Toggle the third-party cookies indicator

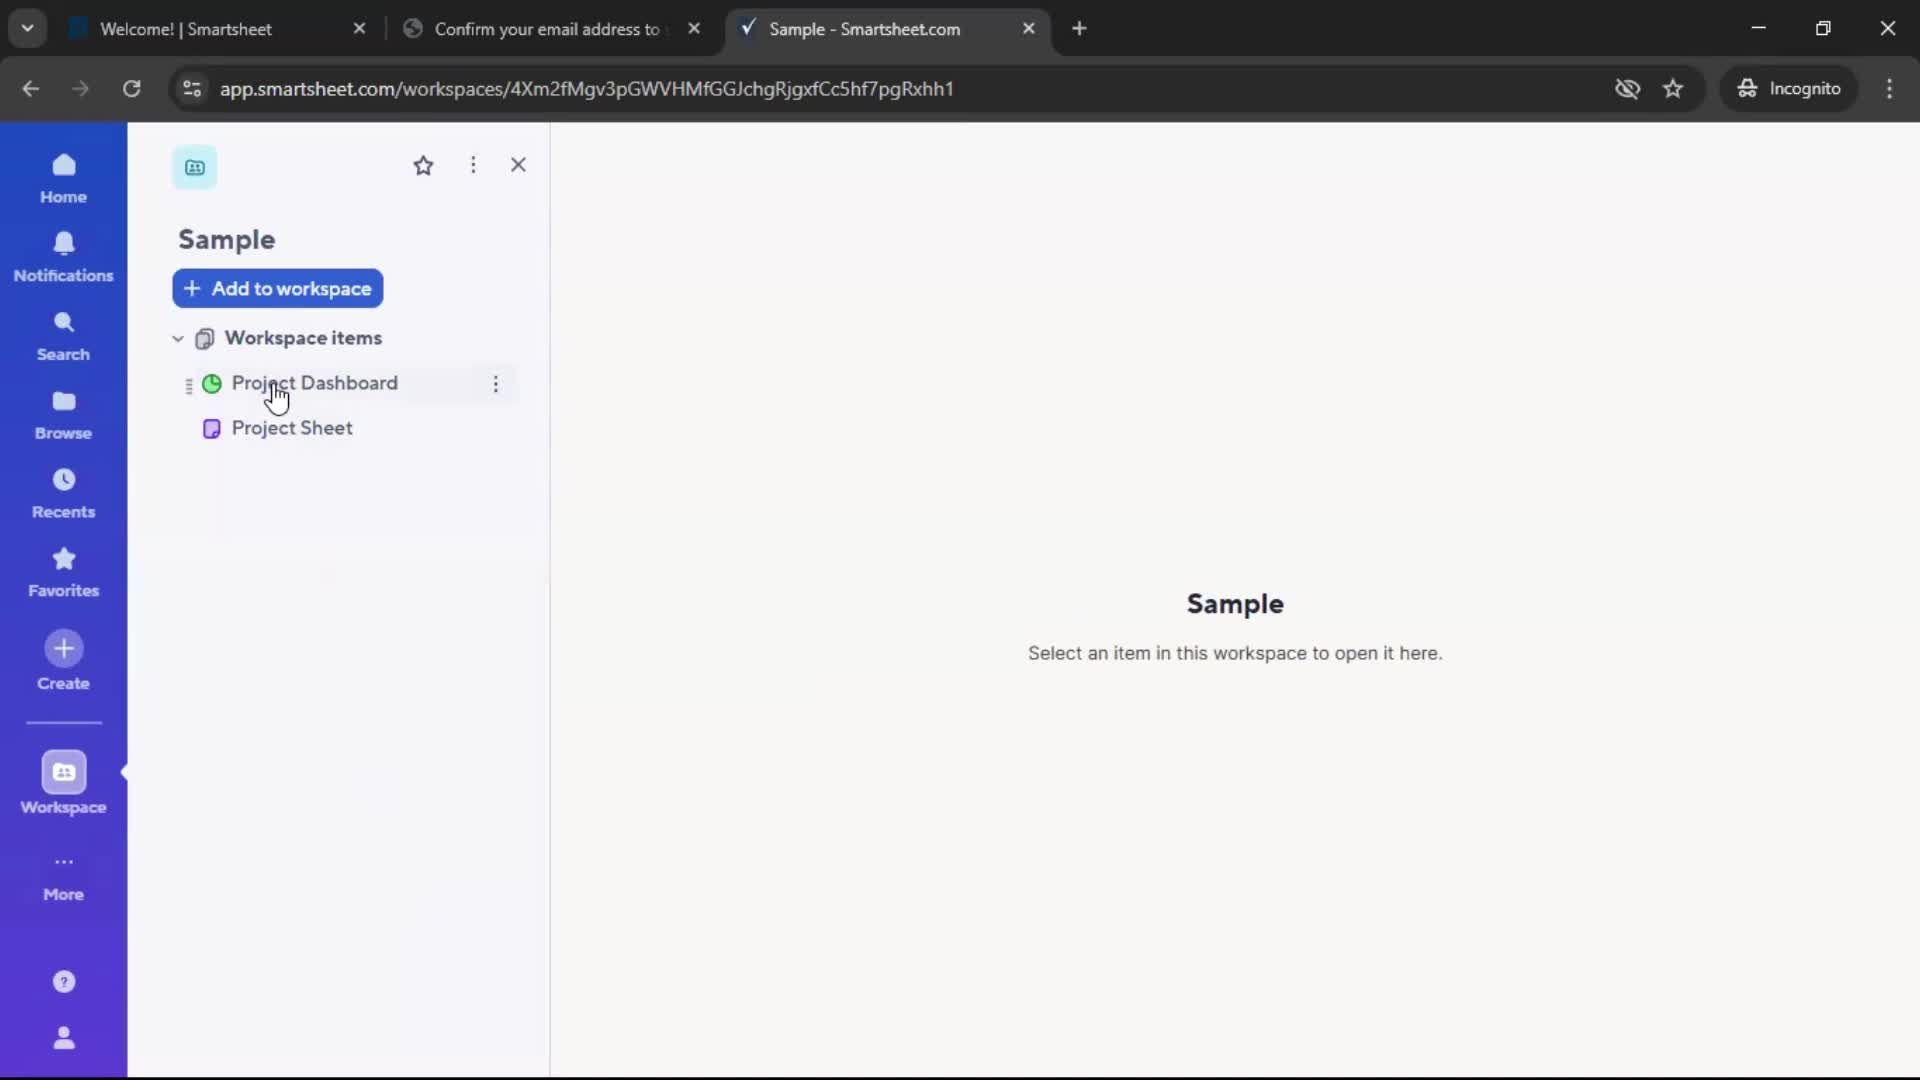(1628, 88)
